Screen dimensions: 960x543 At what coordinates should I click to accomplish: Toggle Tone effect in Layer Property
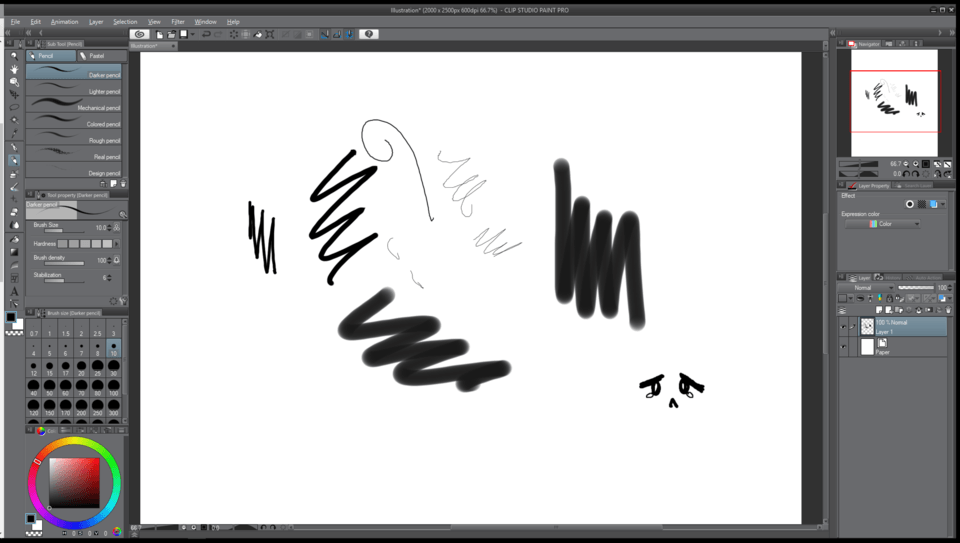point(922,204)
